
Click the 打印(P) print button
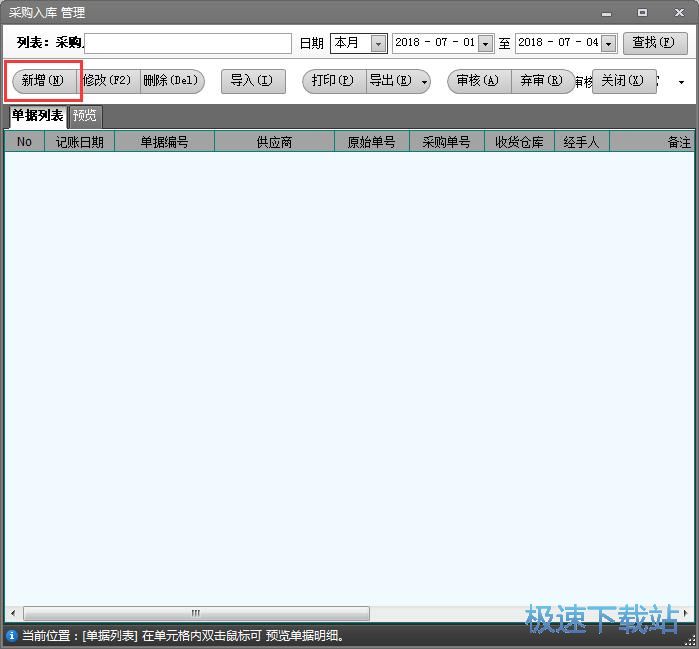pyautogui.click(x=334, y=81)
